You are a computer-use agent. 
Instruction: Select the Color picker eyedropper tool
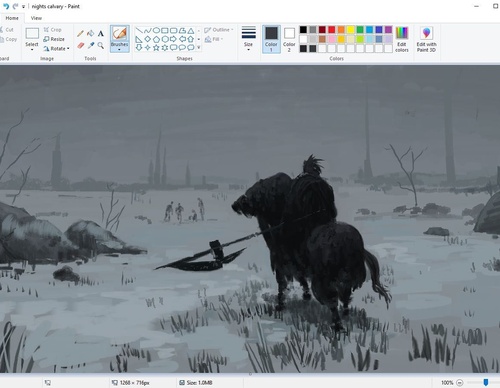coord(91,45)
